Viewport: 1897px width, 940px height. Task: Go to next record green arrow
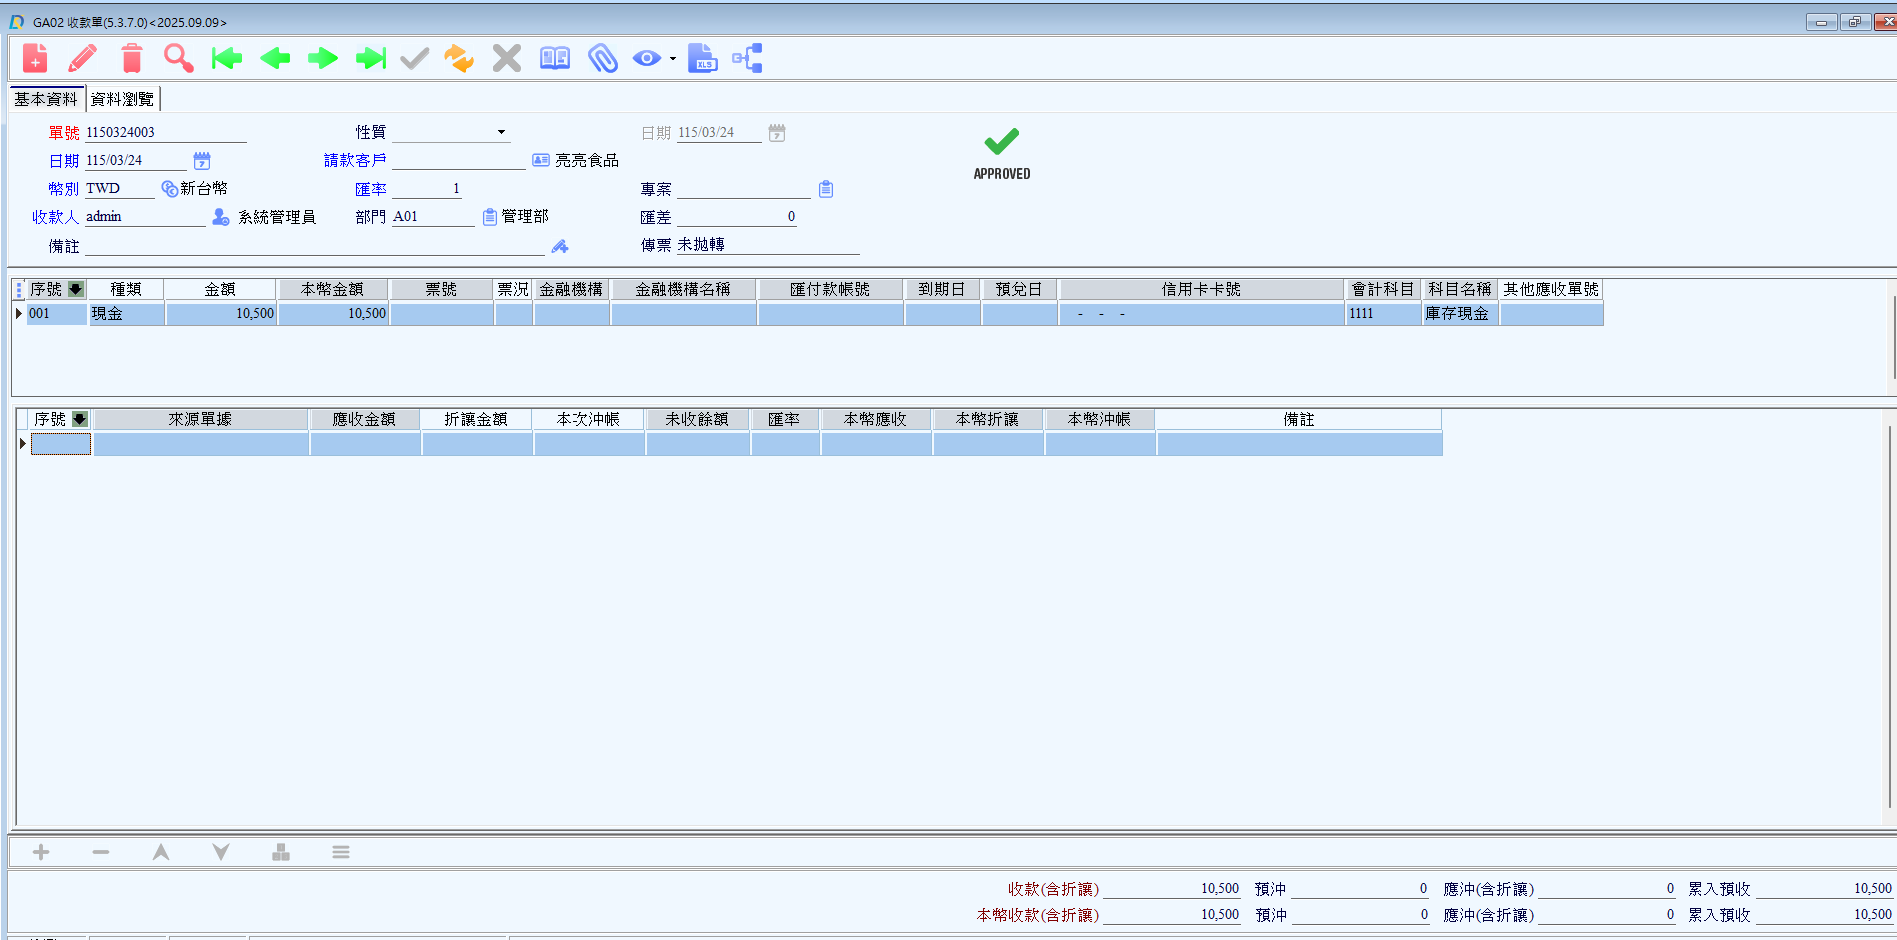(323, 59)
